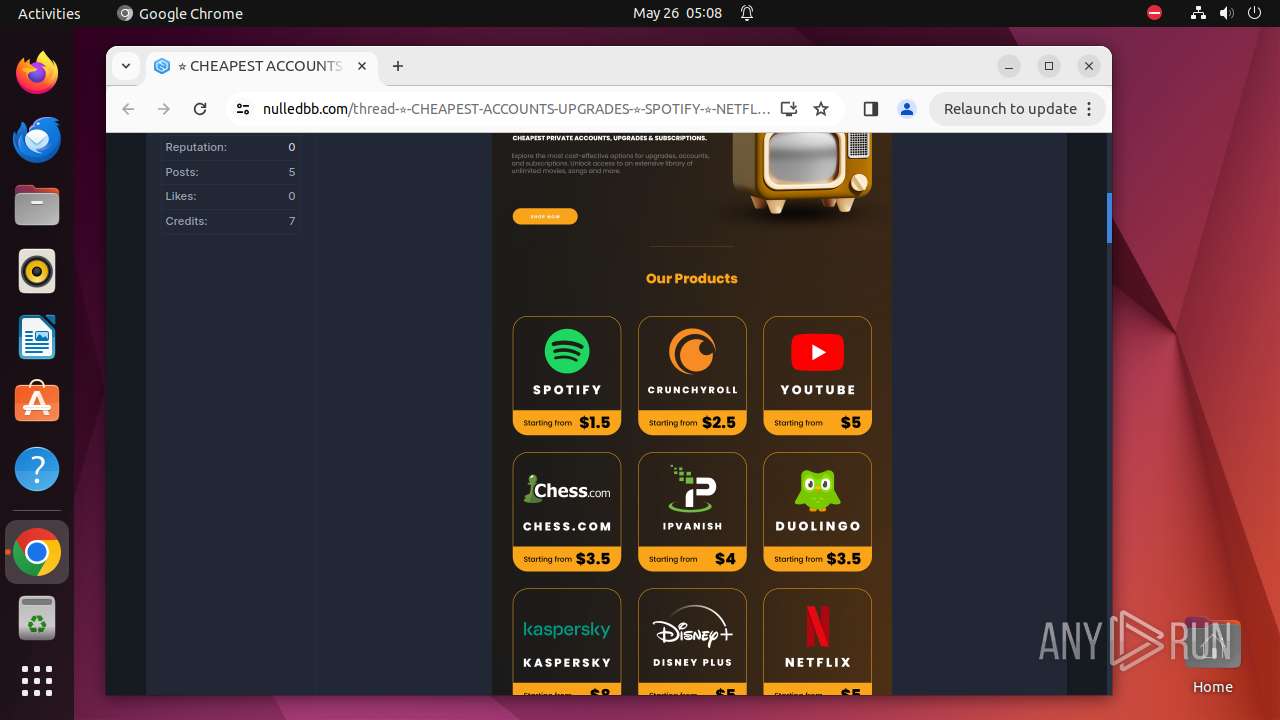Open the Home folder on the desktop
1280x720 pixels.
[1212, 656]
